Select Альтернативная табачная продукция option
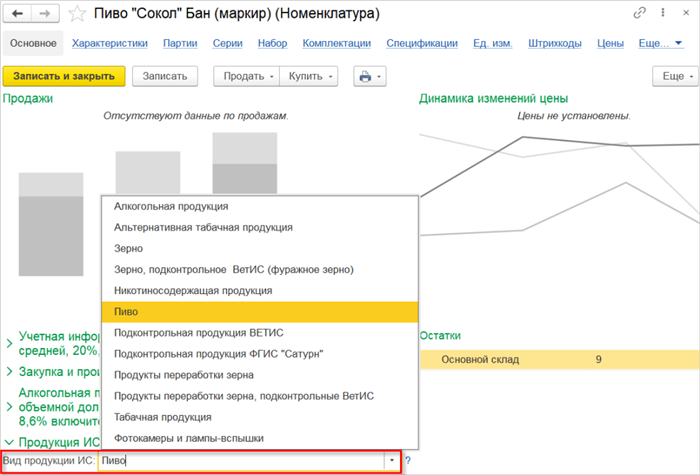 [260, 227]
